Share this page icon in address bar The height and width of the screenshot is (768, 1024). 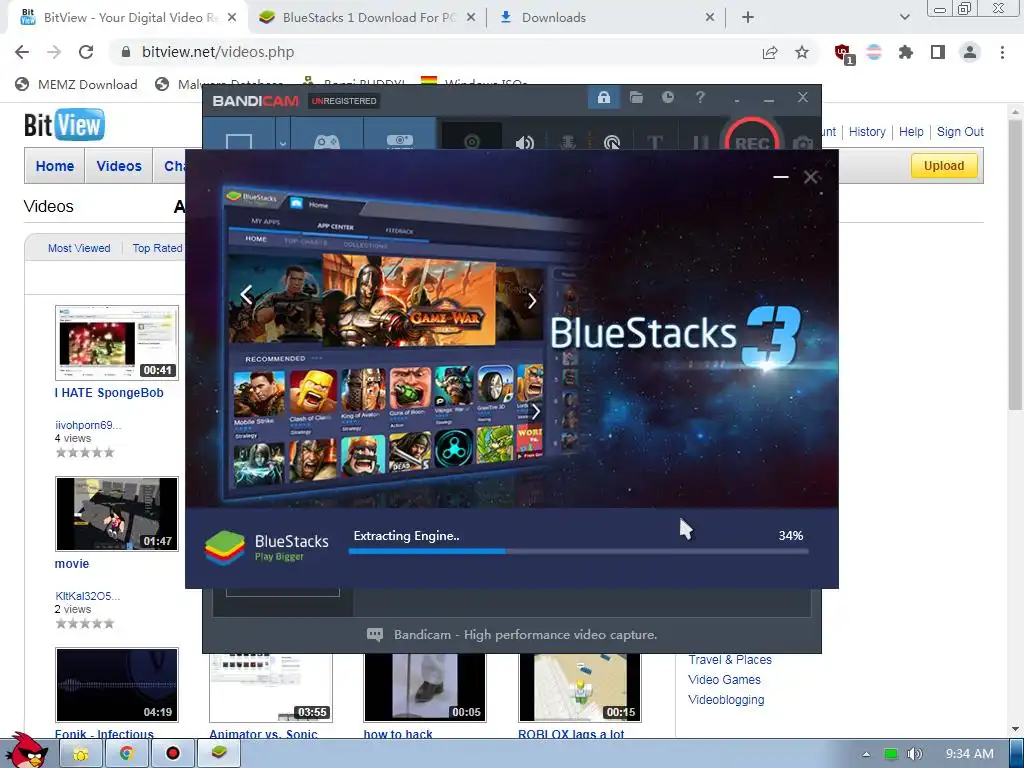pos(770,52)
